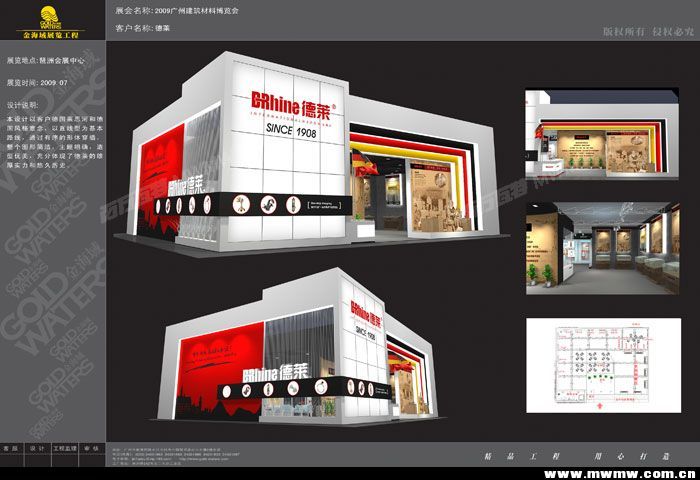This screenshot has width=700, height=480.
Task: Click the "客服" table cell
Action: tap(12, 449)
